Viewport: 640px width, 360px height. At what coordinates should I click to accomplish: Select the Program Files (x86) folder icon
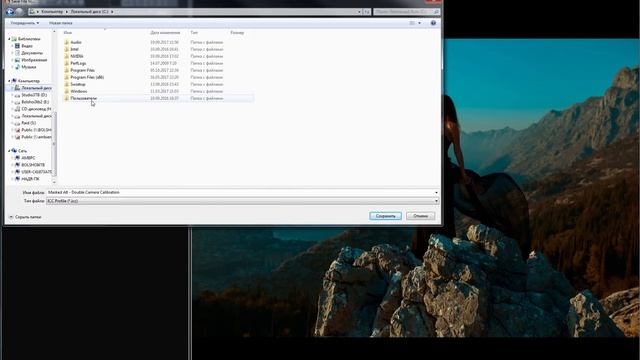click(x=67, y=77)
